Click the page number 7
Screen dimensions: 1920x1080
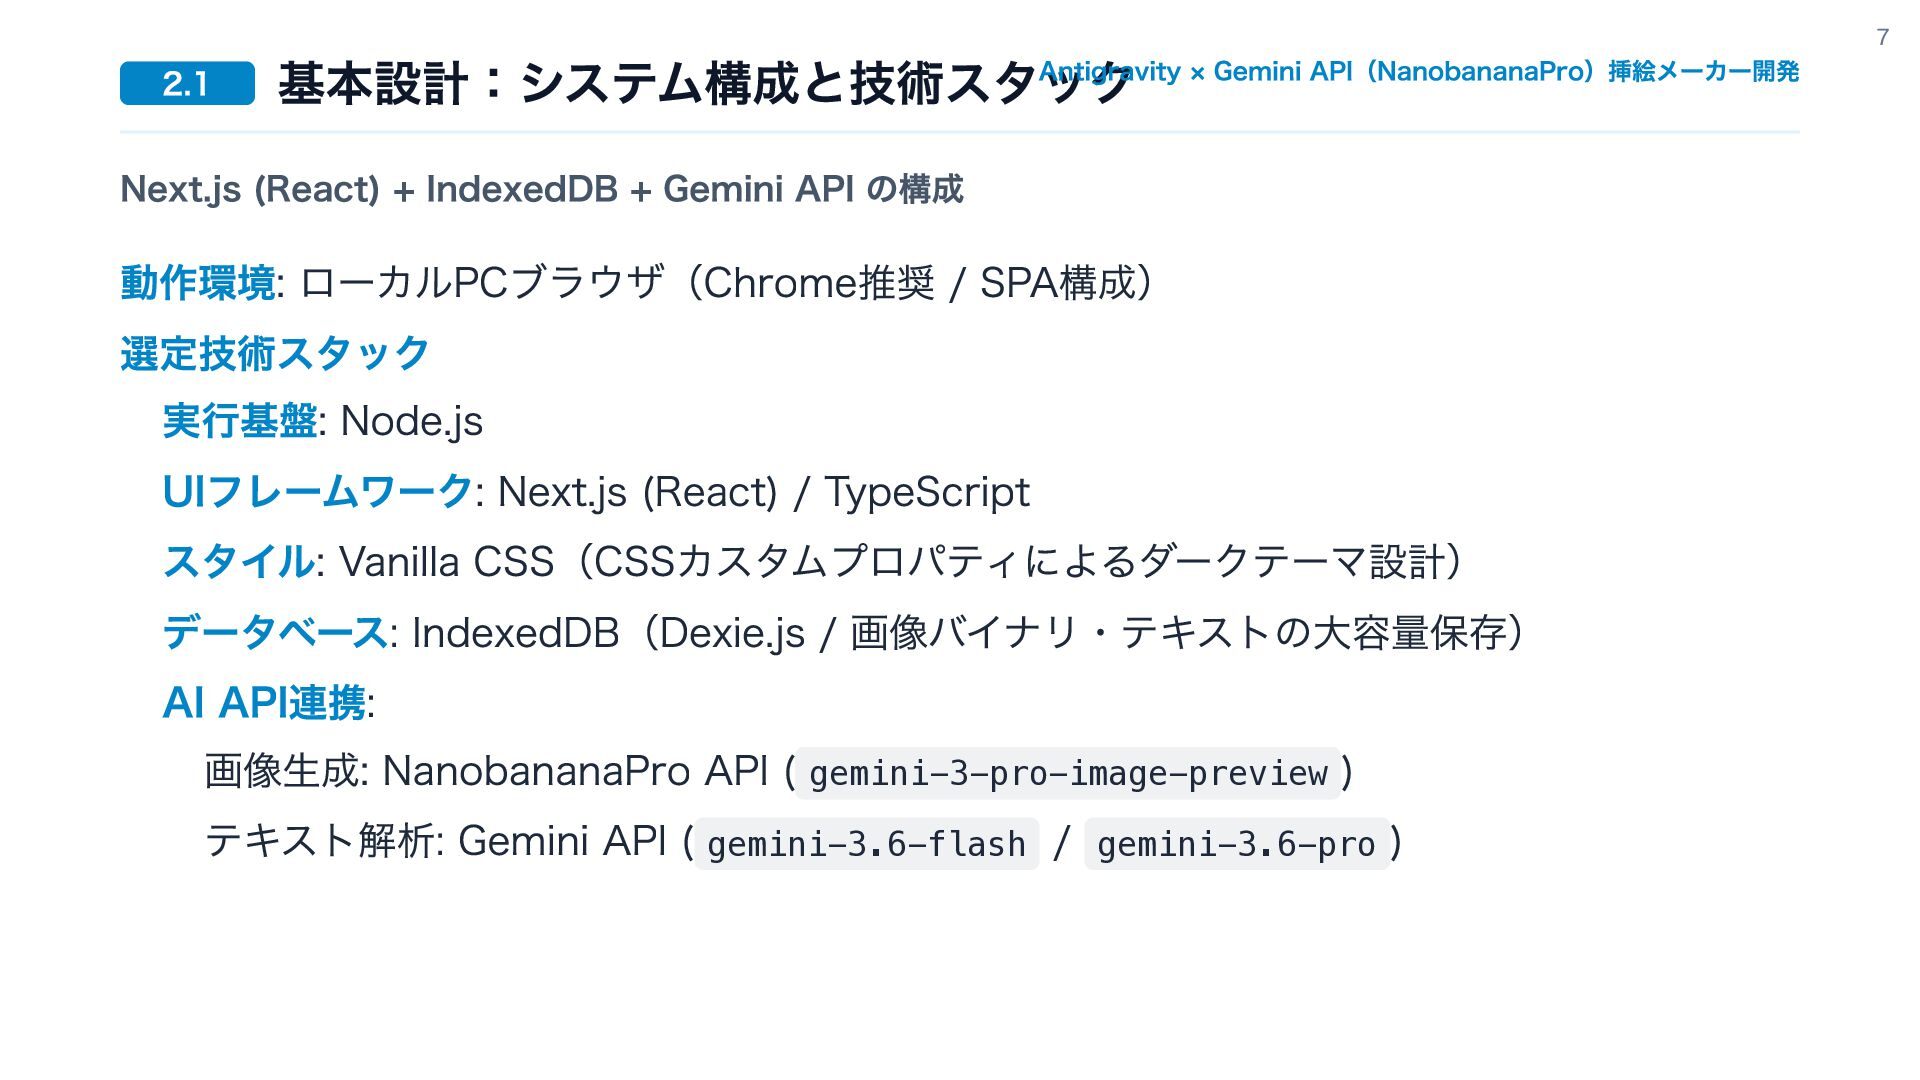[x=1883, y=37]
